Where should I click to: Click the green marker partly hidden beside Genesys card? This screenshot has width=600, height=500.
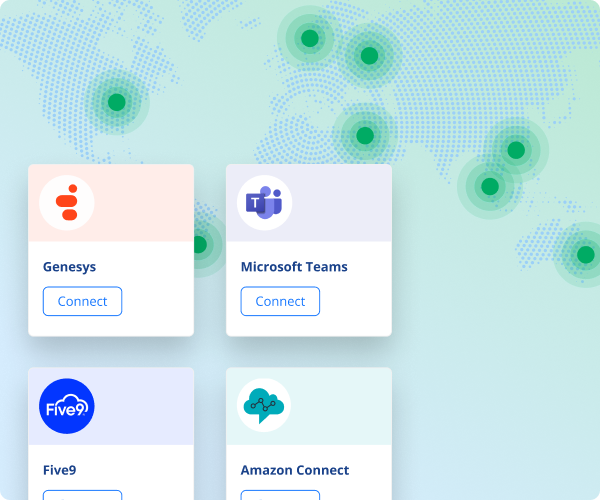200,245
